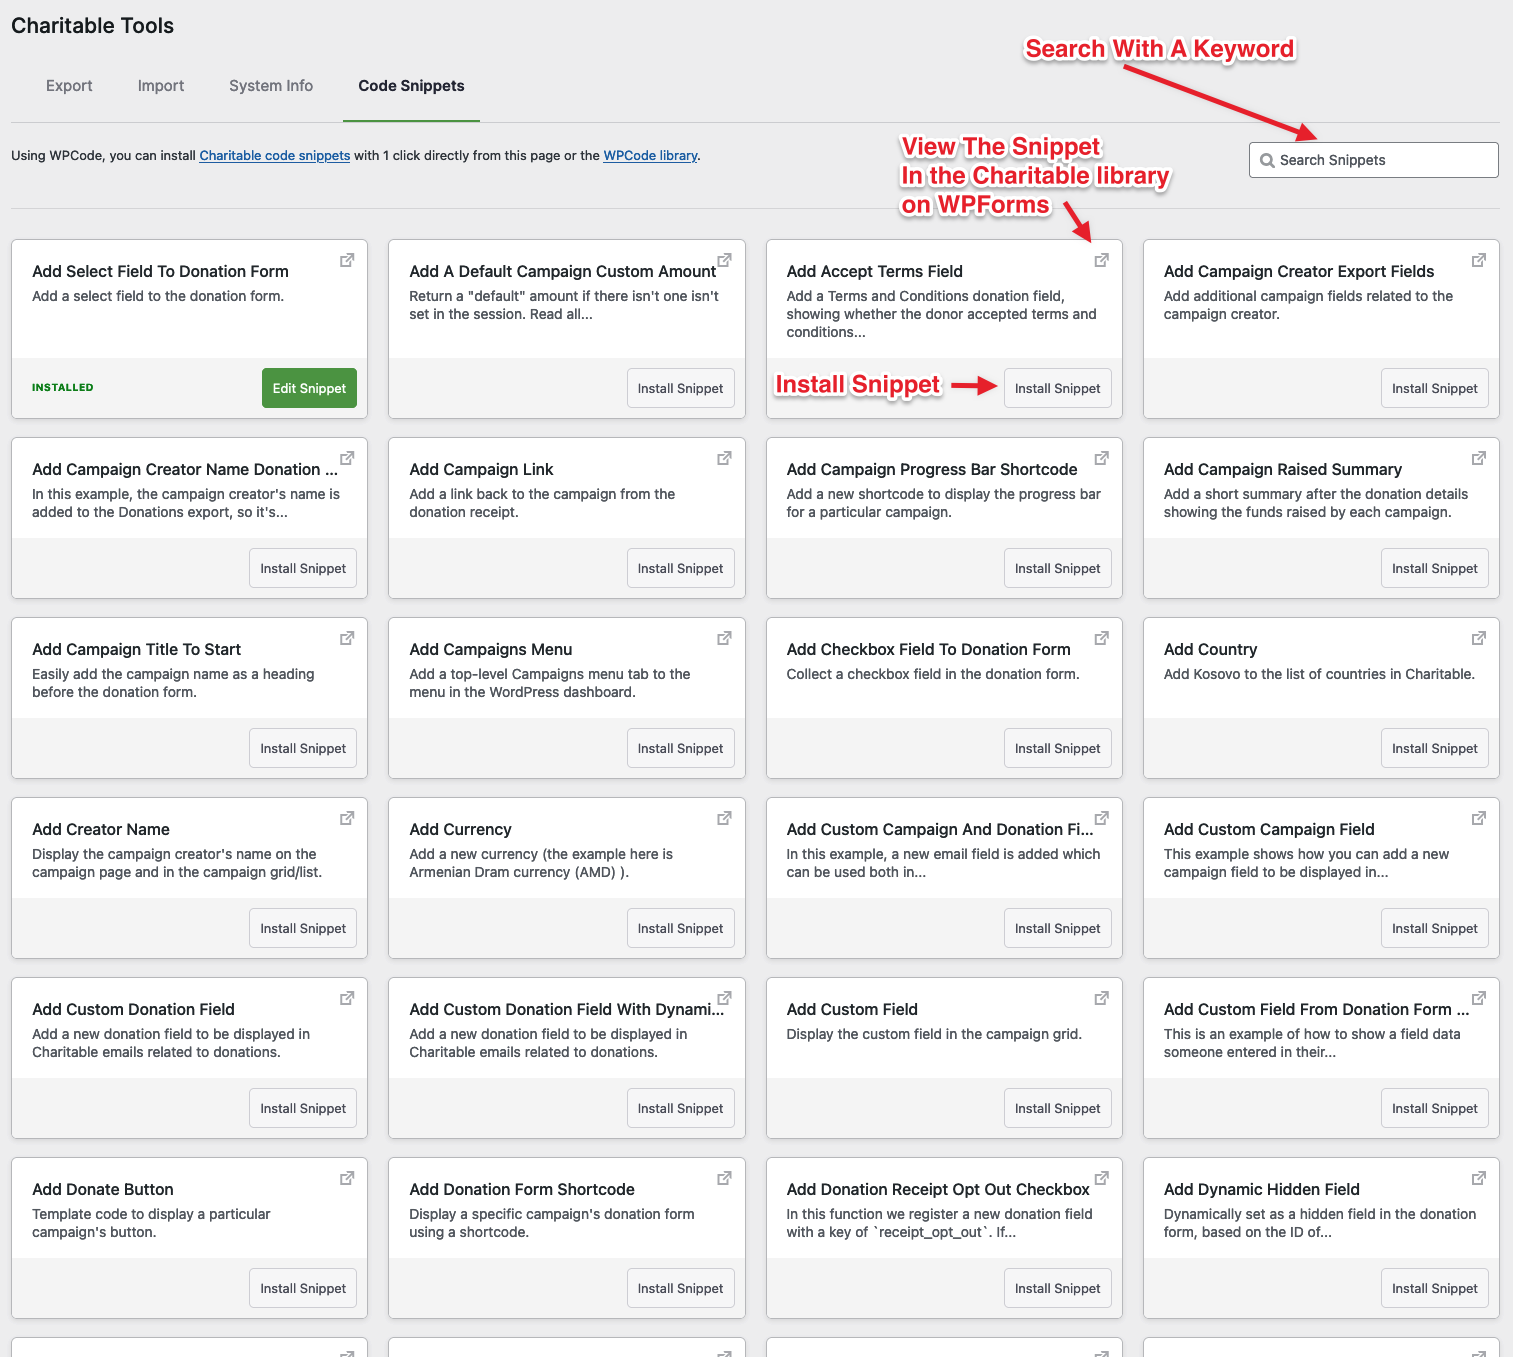Image resolution: width=1513 pixels, height=1357 pixels.
Task: Open the System Info tab
Action: click(271, 86)
